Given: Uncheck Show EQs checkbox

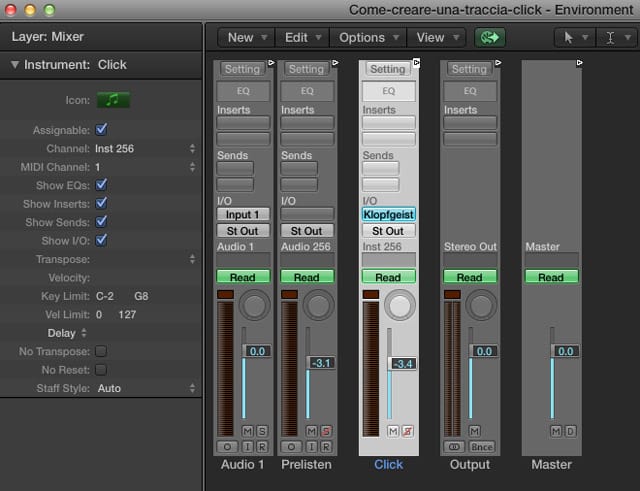Looking at the screenshot, I should [x=101, y=185].
